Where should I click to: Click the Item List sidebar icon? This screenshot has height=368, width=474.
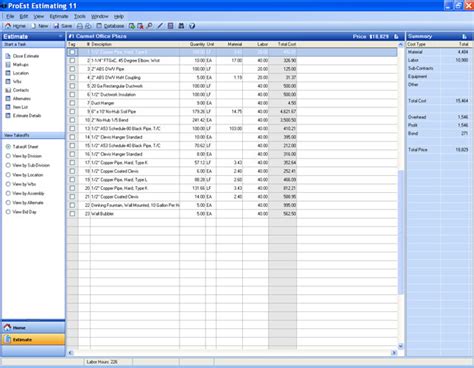coord(8,107)
